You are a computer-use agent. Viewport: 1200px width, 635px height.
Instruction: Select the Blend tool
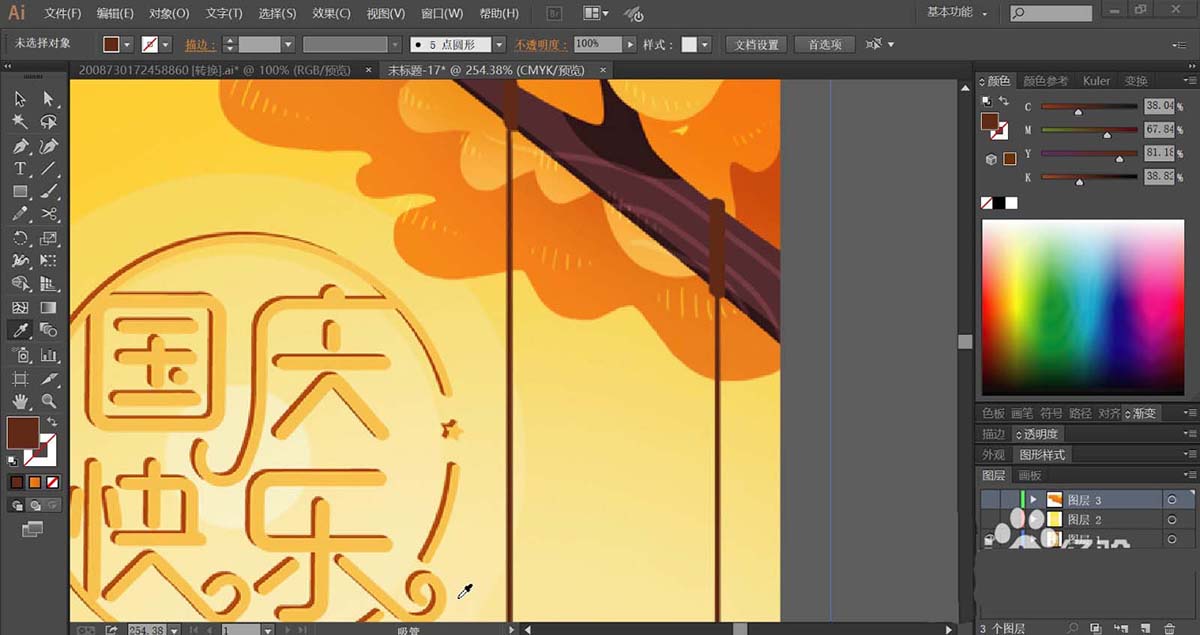pyautogui.click(x=48, y=330)
